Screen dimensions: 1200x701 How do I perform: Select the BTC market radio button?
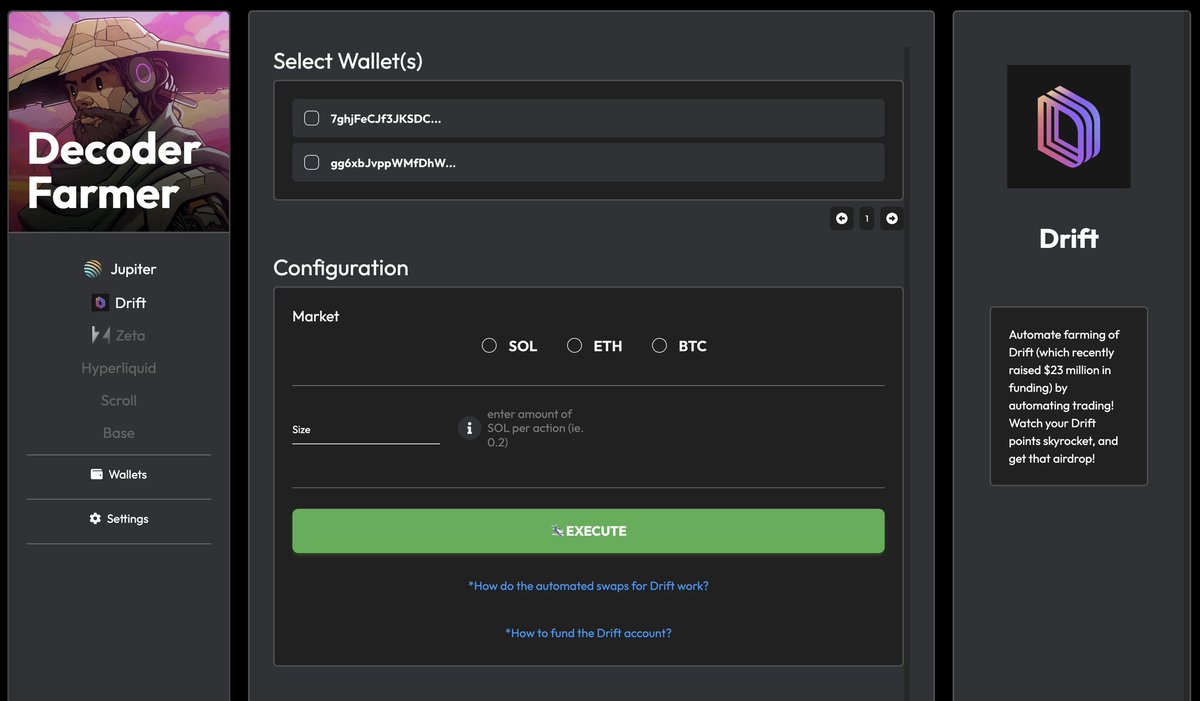(659, 345)
